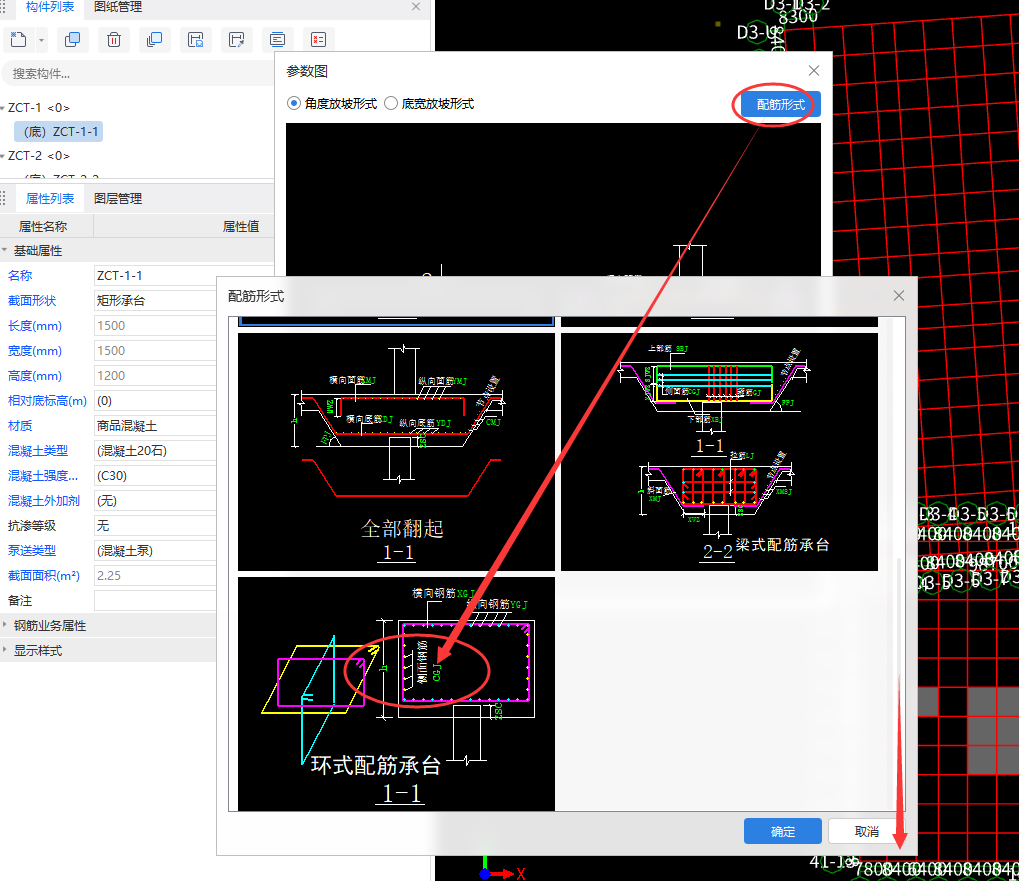Close the 配筋形式 dialog

click(x=899, y=296)
